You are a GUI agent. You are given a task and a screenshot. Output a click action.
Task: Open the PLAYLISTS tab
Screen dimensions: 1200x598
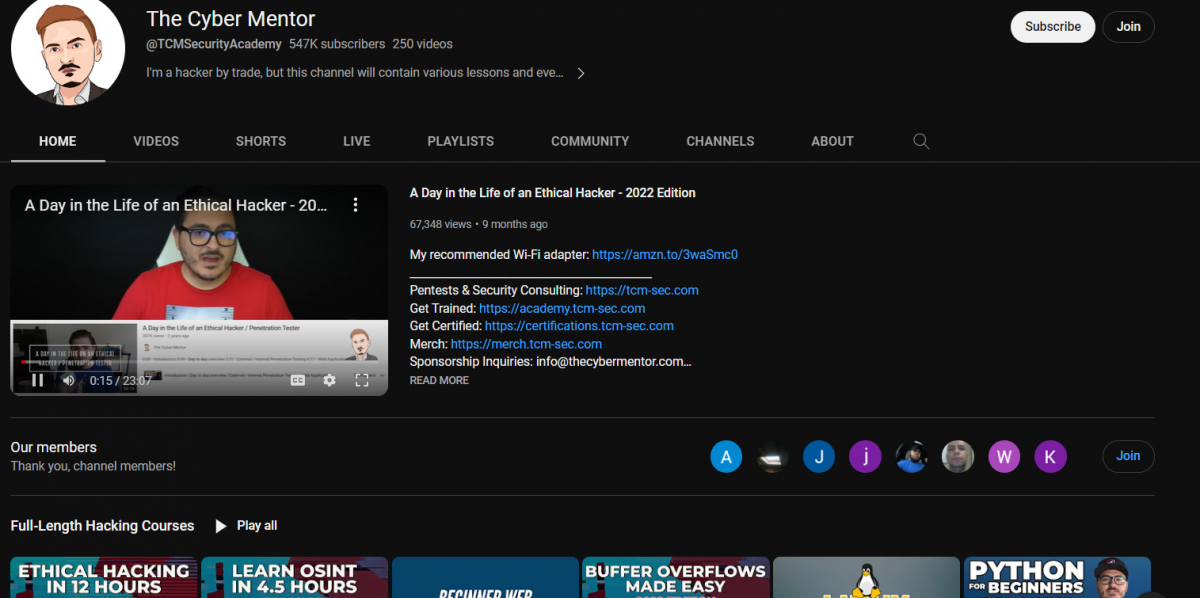460,141
